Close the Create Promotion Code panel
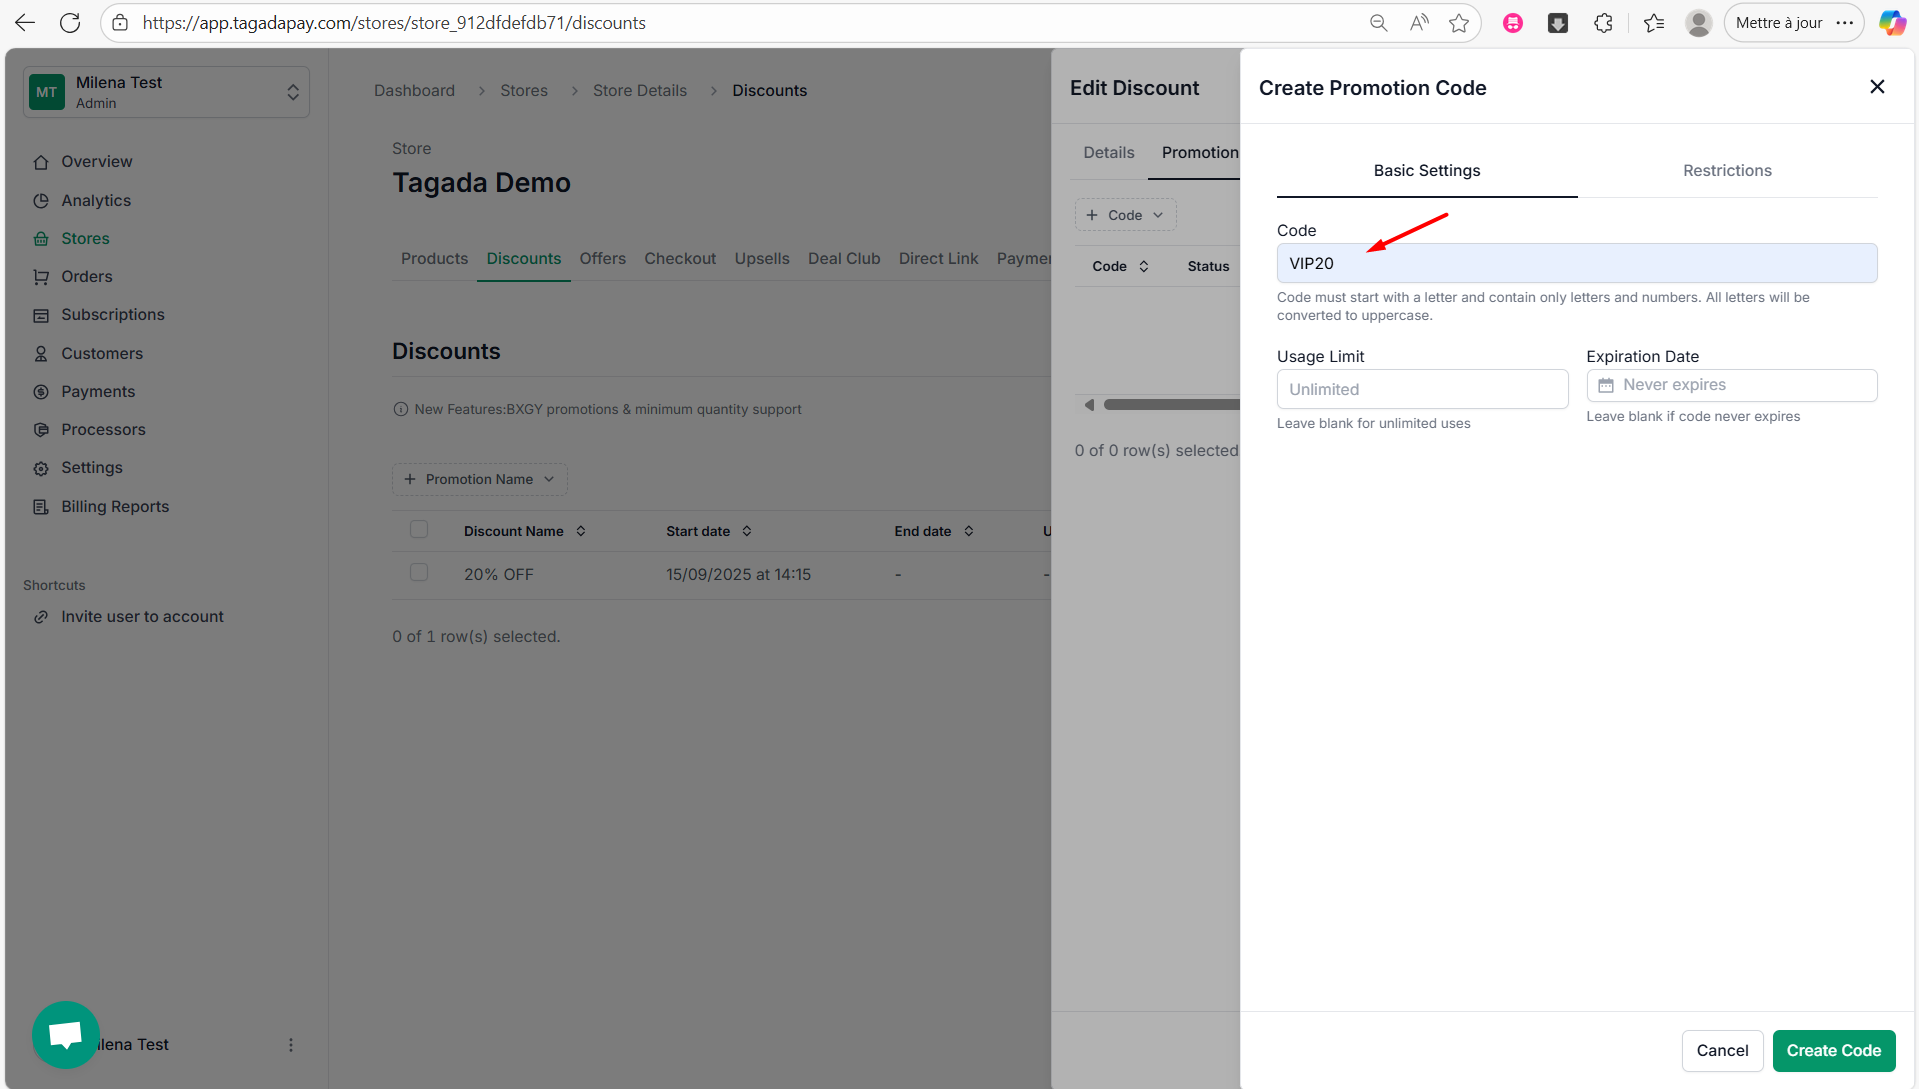Image resolution: width=1919 pixels, height=1089 pixels. [x=1877, y=87]
